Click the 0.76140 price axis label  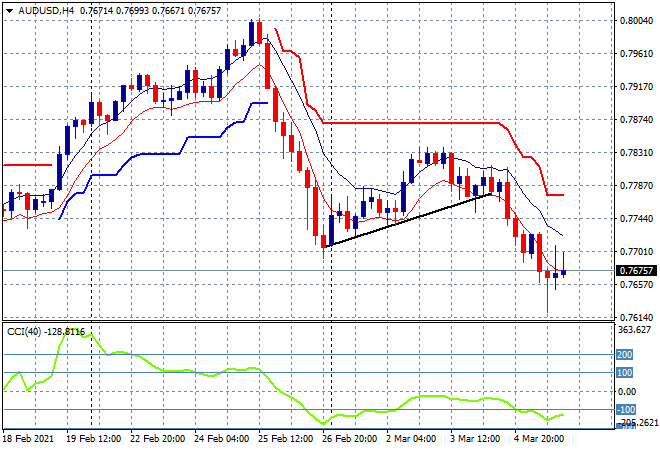(x=636, y=317)
